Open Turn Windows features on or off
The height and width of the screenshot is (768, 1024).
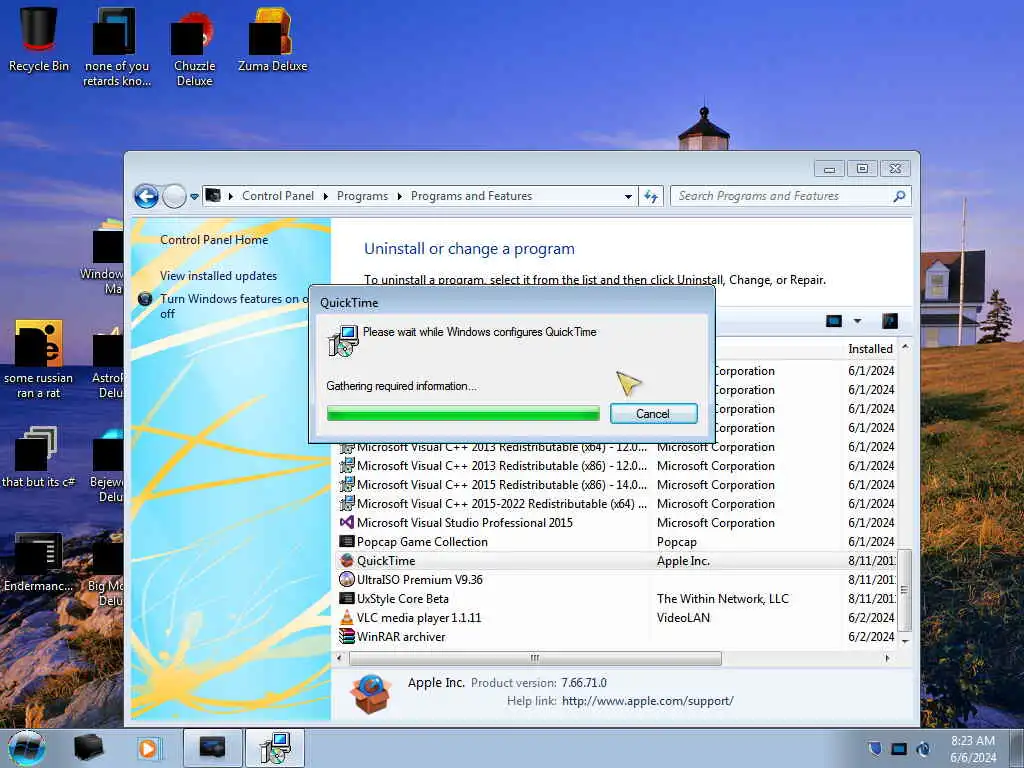click(x=234, y=306)
